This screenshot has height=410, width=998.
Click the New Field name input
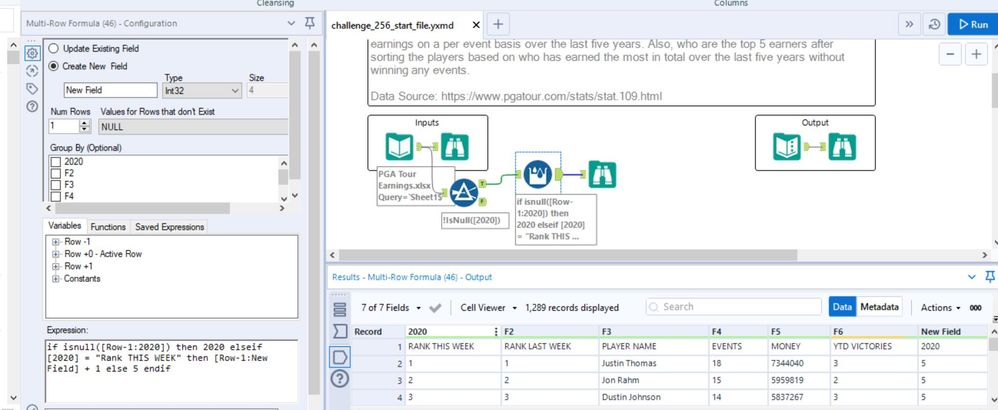pos(110,90)
